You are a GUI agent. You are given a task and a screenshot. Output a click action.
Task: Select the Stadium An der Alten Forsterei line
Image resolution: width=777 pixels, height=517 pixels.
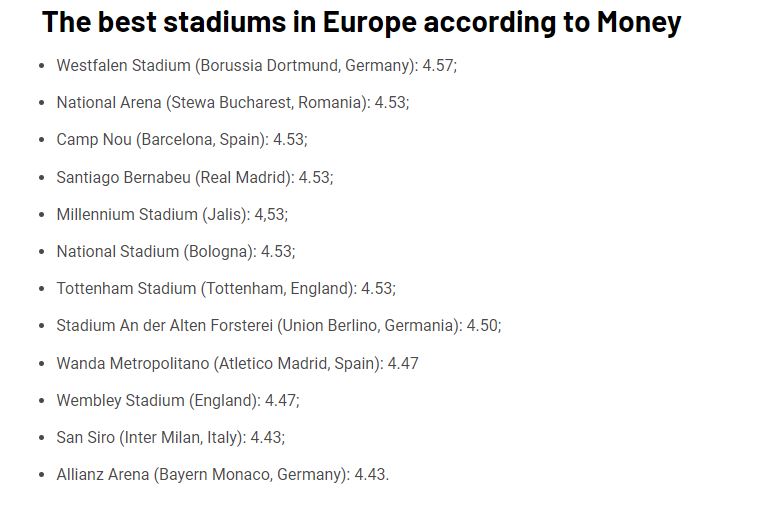(x=278, y=325)
